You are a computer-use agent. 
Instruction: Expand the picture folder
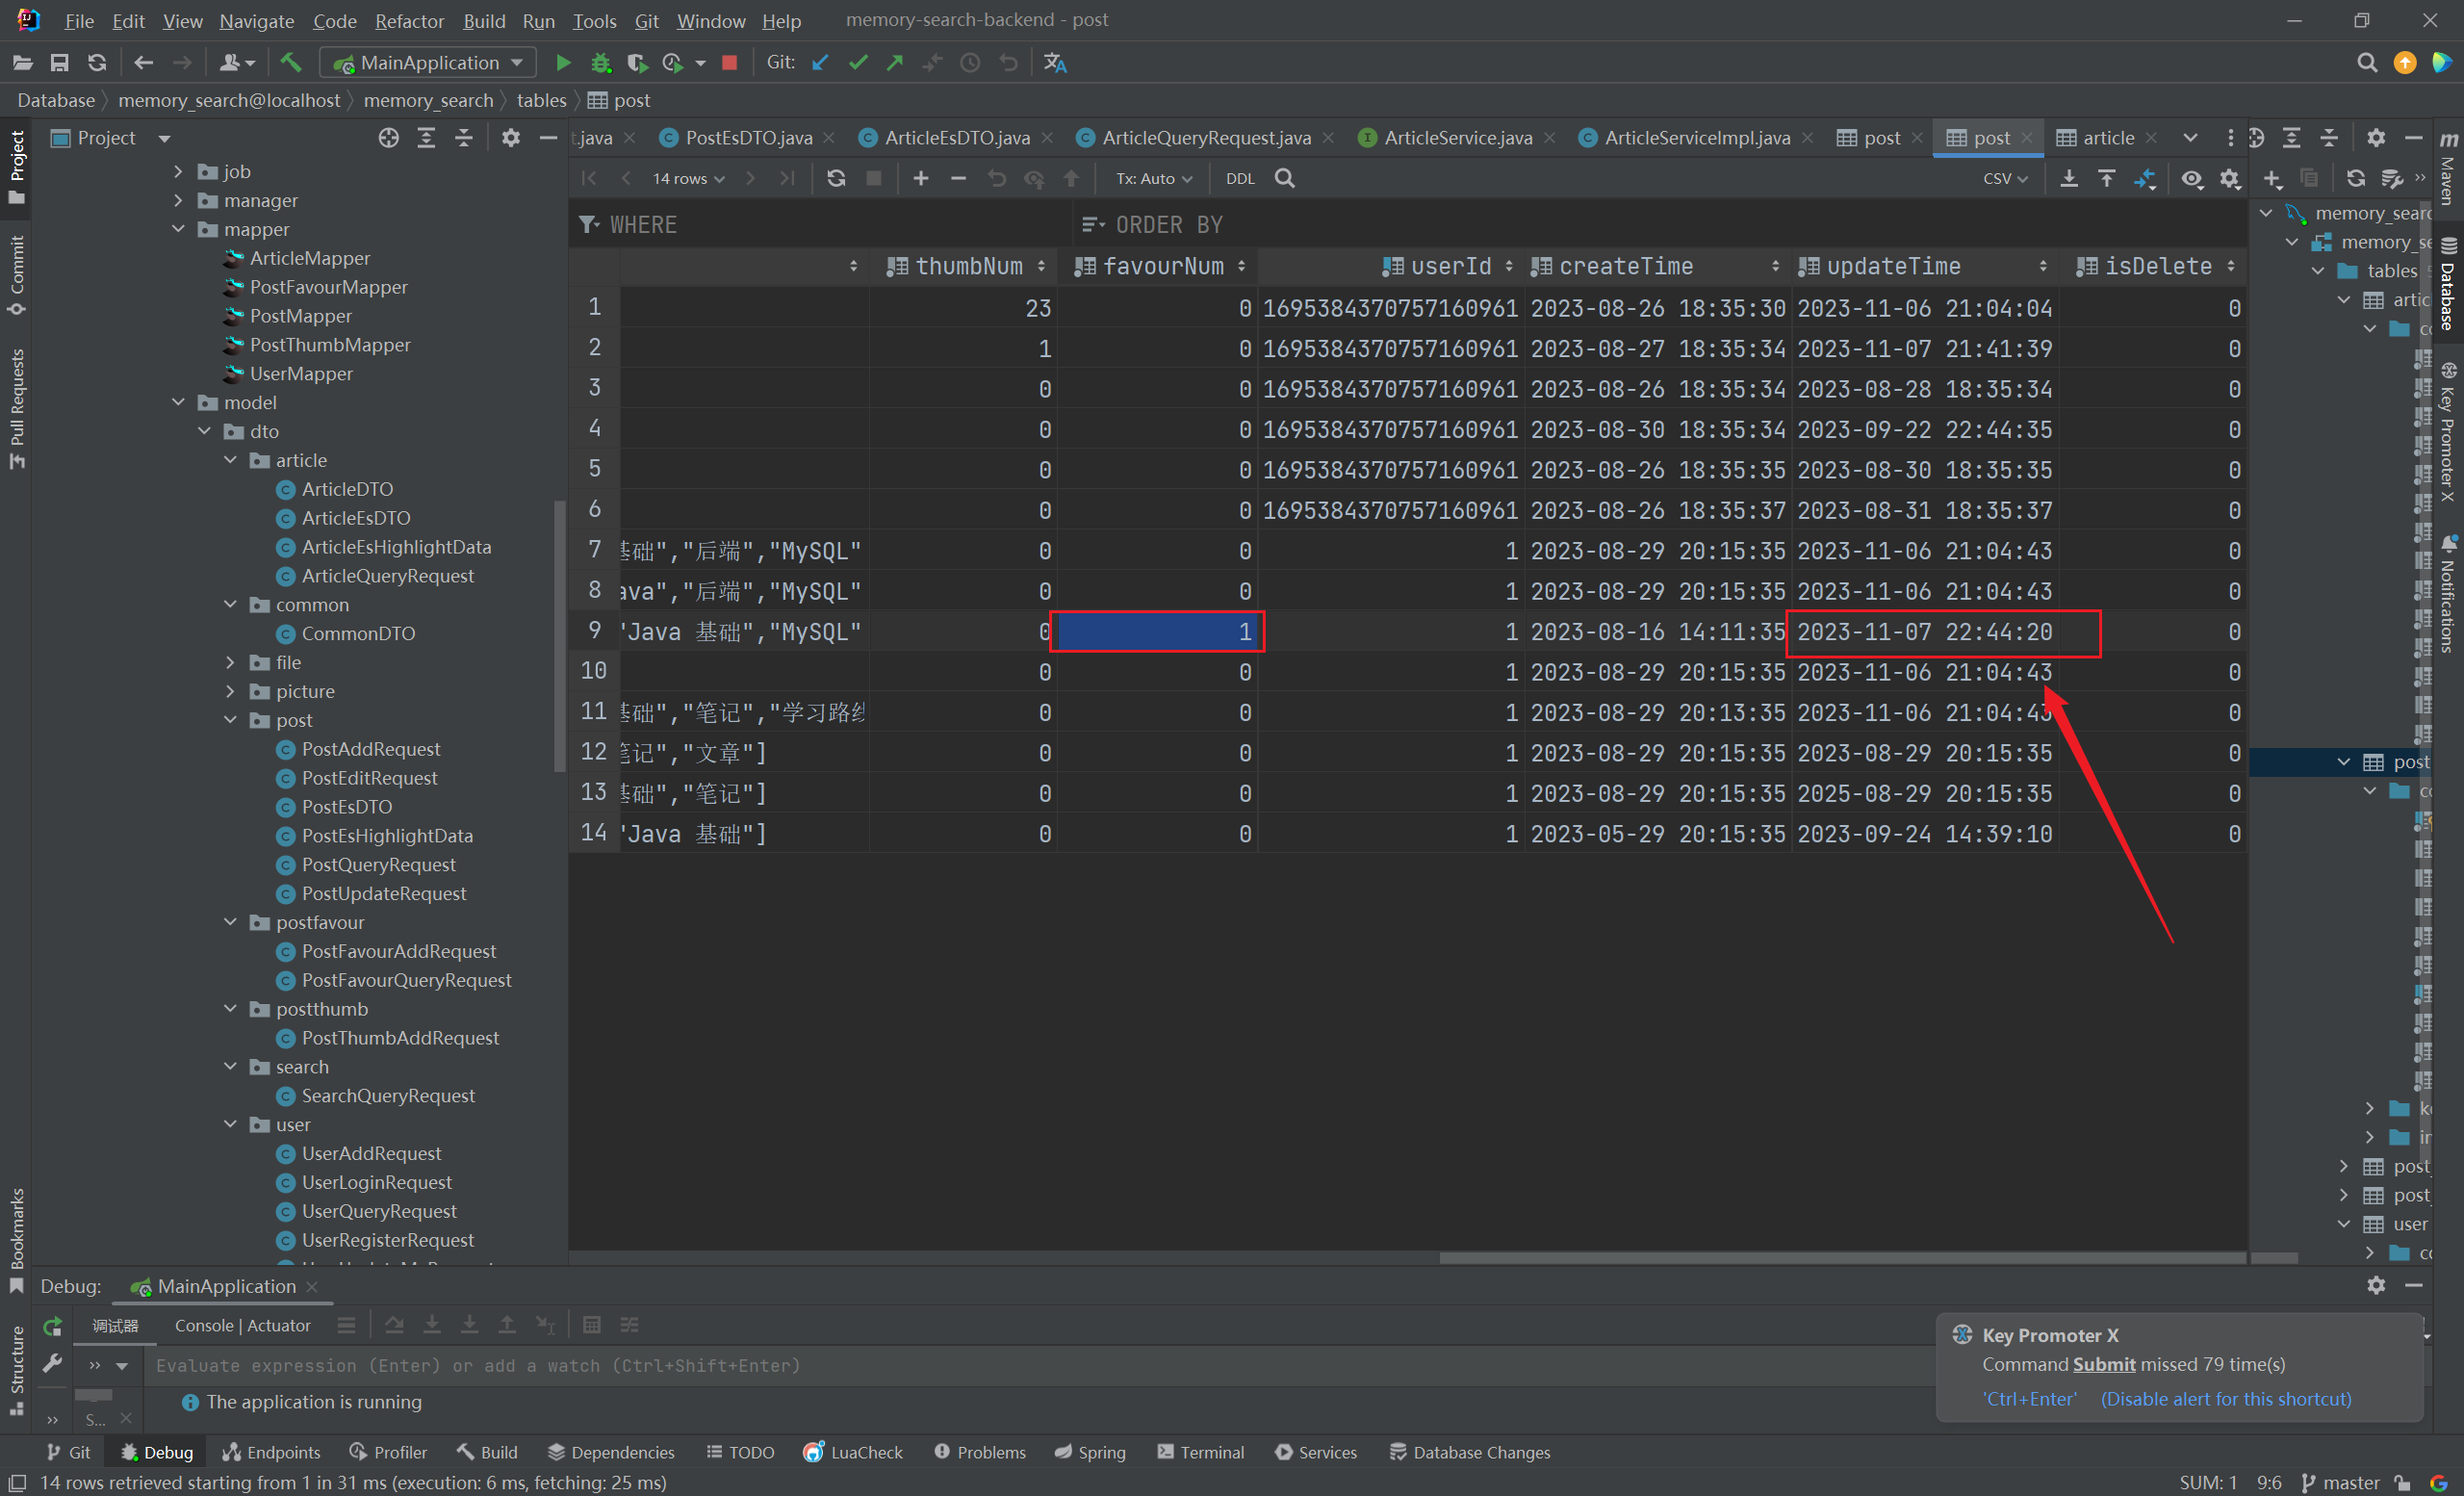click(x=230, y=691)
